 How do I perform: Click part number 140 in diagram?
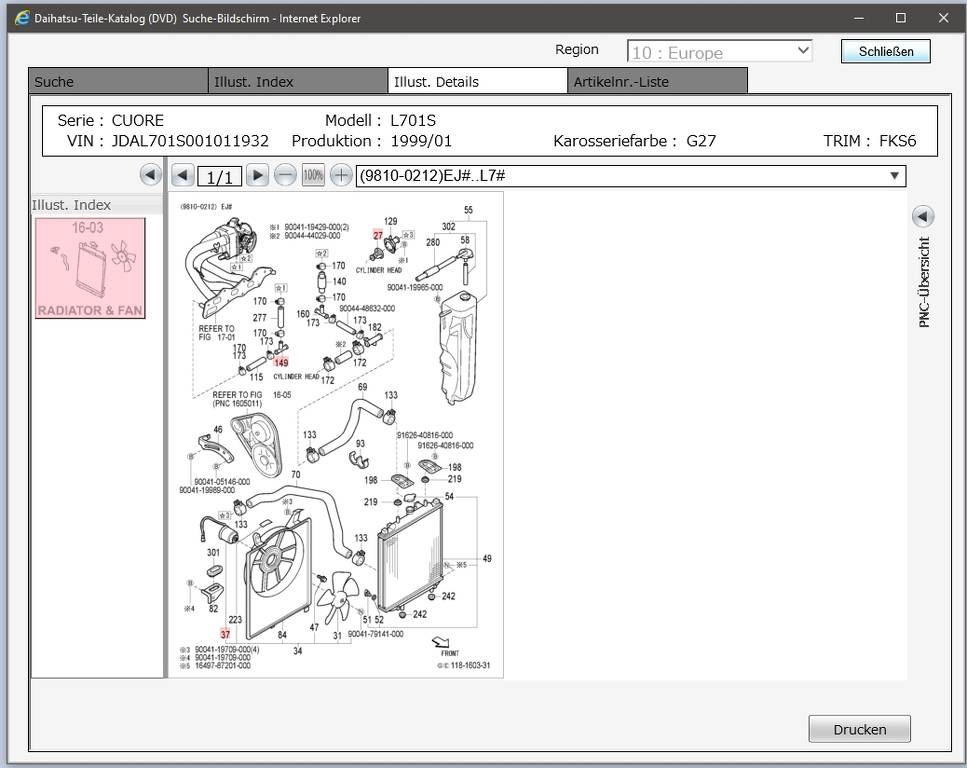[339, 281]
